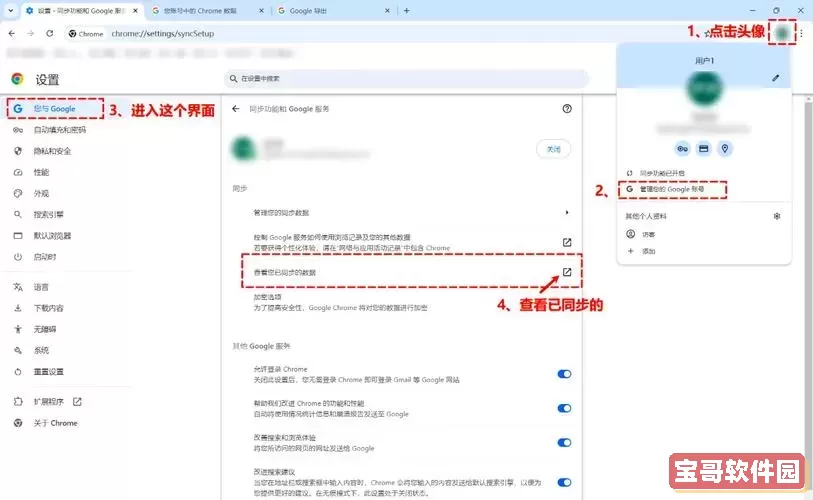Click the 关闭 sync turn-off button
The width and height of the screenshot is (813, 500).
tap(553, 149)
